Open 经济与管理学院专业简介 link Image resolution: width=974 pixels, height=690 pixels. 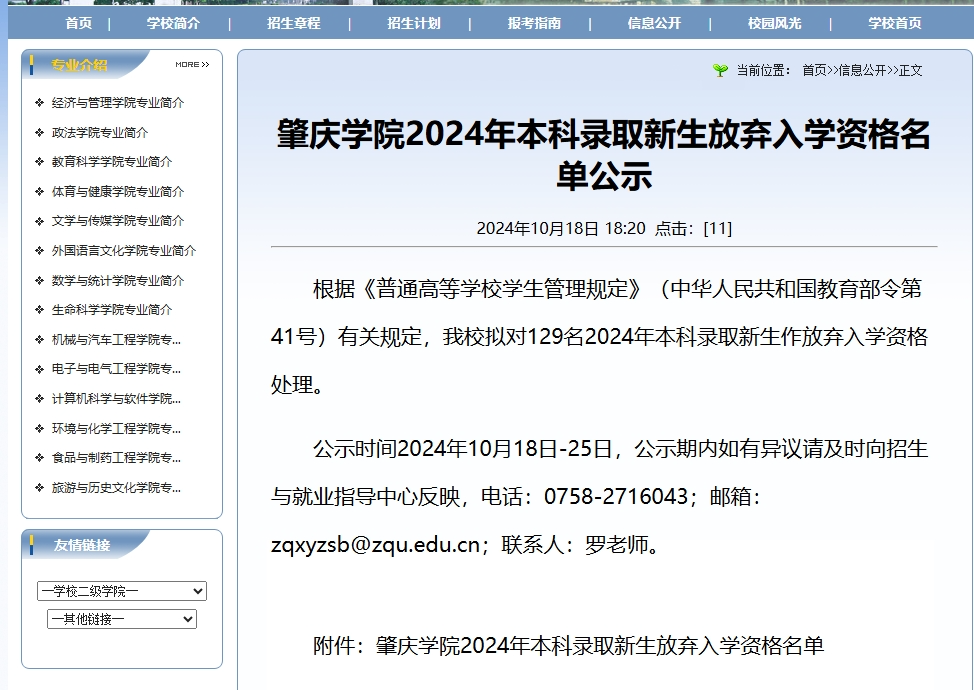[x=118, y=102]
